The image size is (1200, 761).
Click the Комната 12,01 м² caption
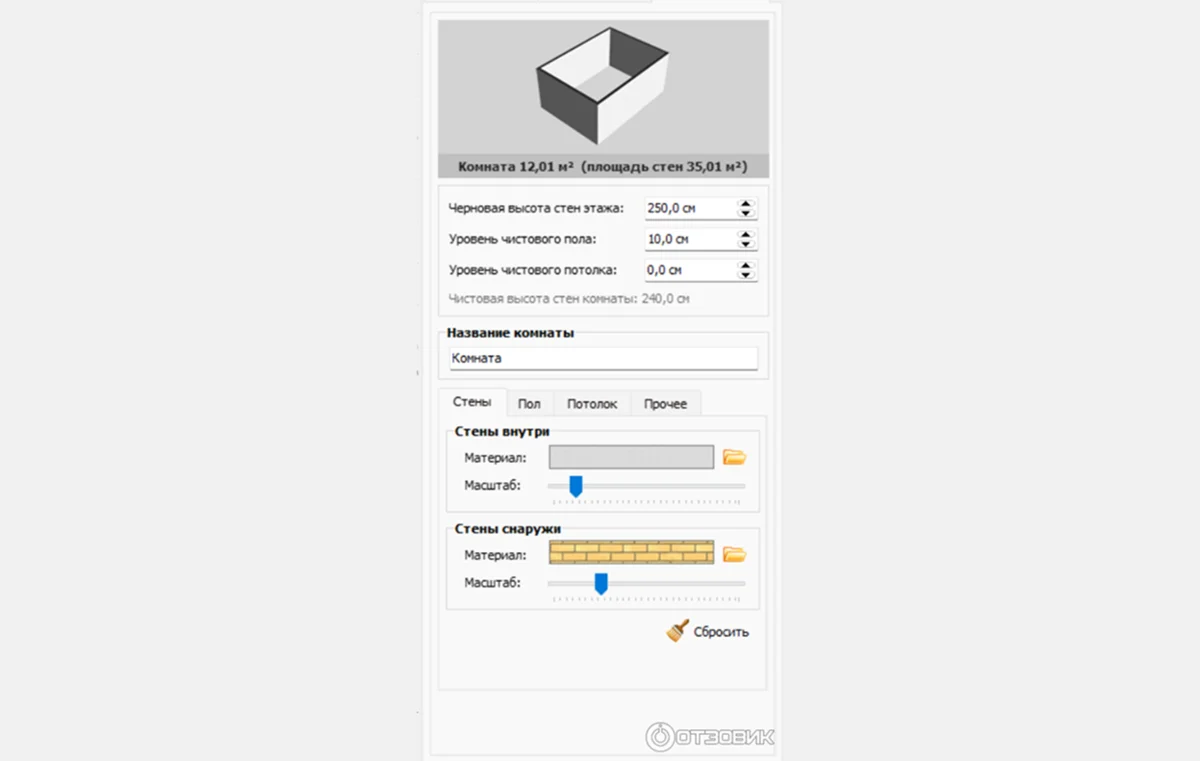click(603, 167)
